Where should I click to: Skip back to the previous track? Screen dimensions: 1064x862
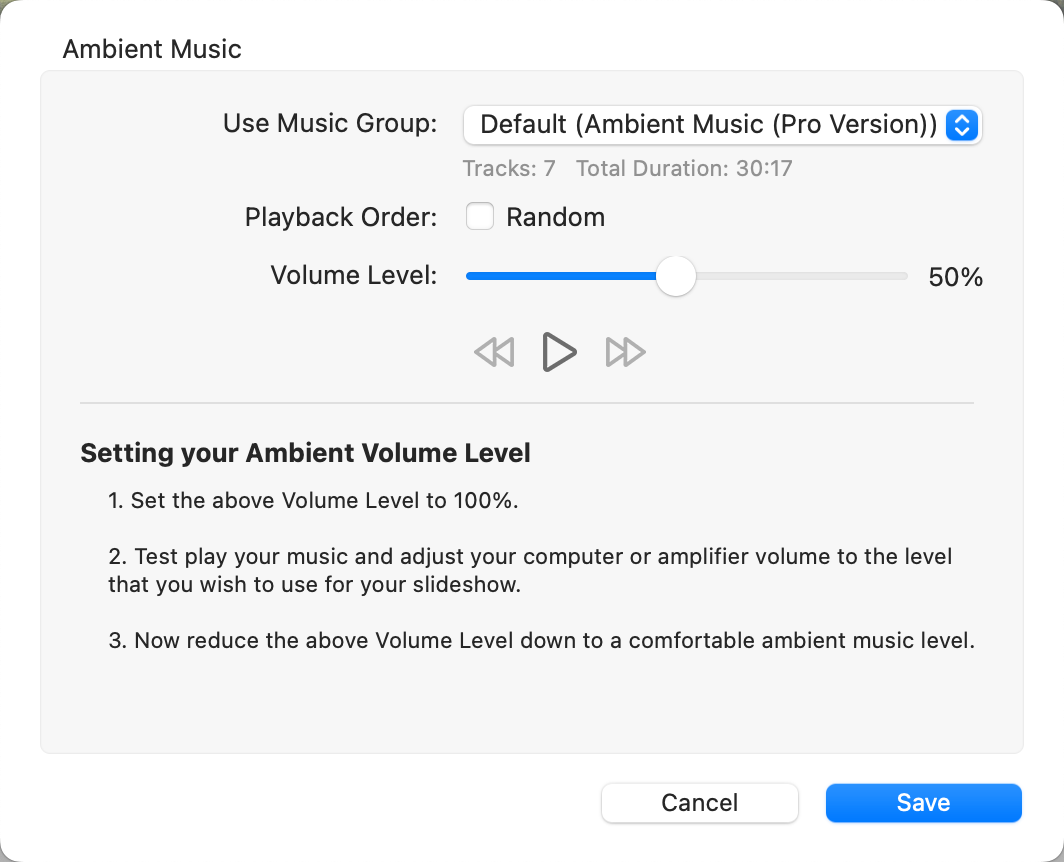(494, 352)
